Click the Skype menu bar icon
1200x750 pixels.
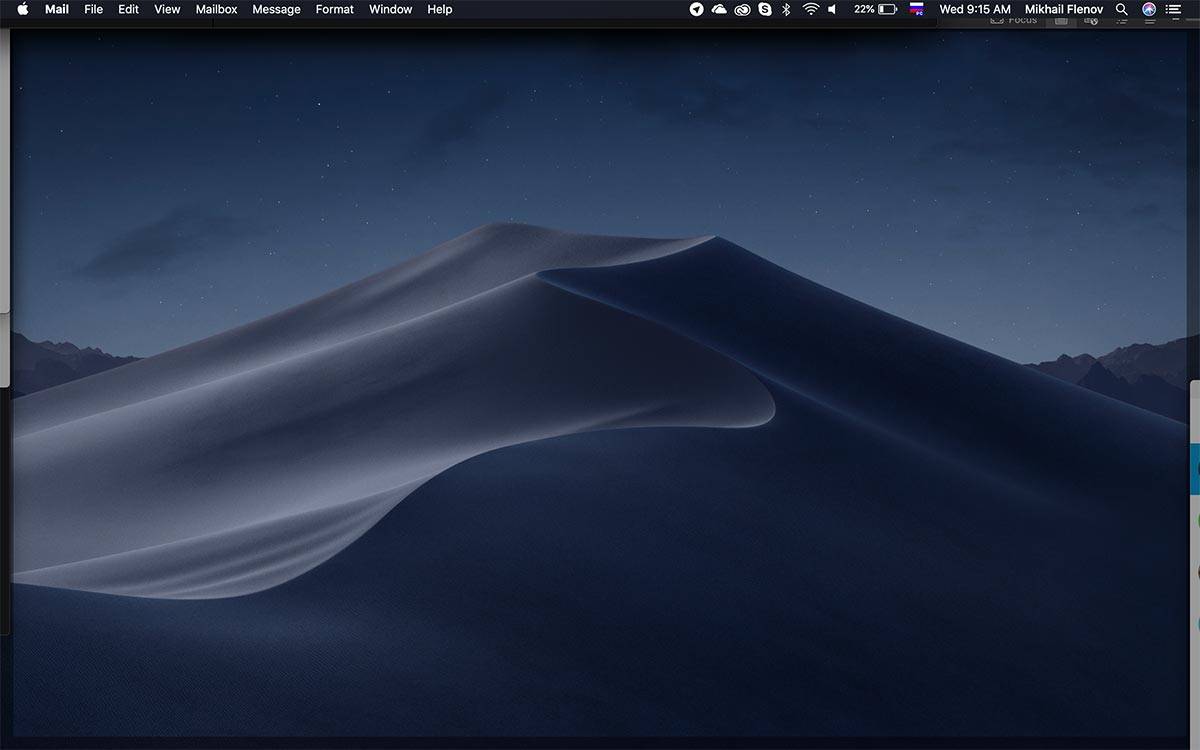click(765, 9)
